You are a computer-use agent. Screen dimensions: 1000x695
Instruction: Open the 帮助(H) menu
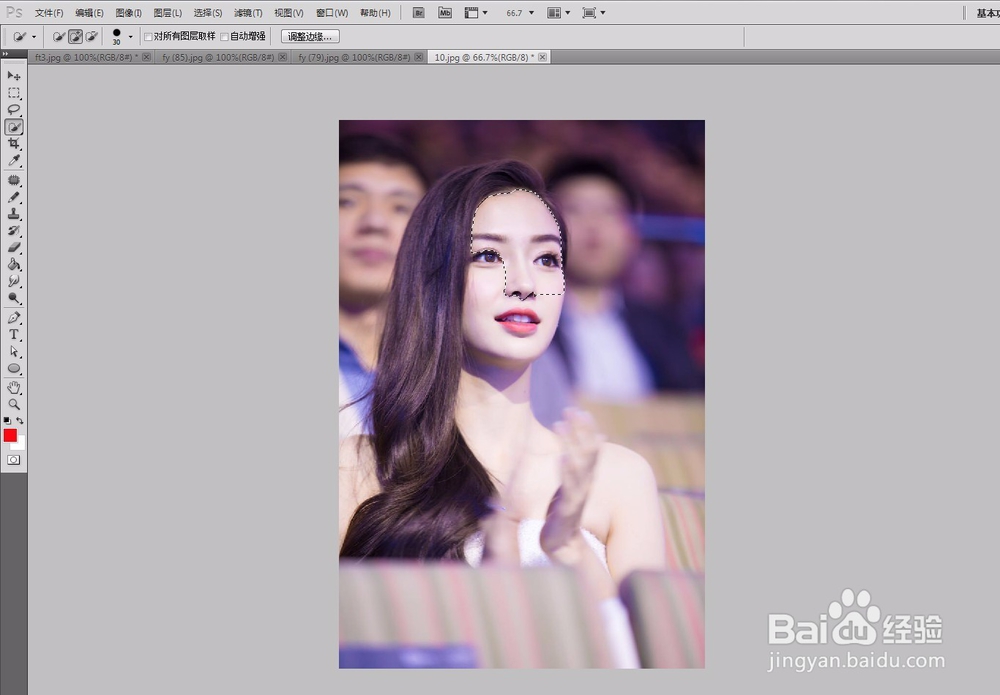coord(375,13)
